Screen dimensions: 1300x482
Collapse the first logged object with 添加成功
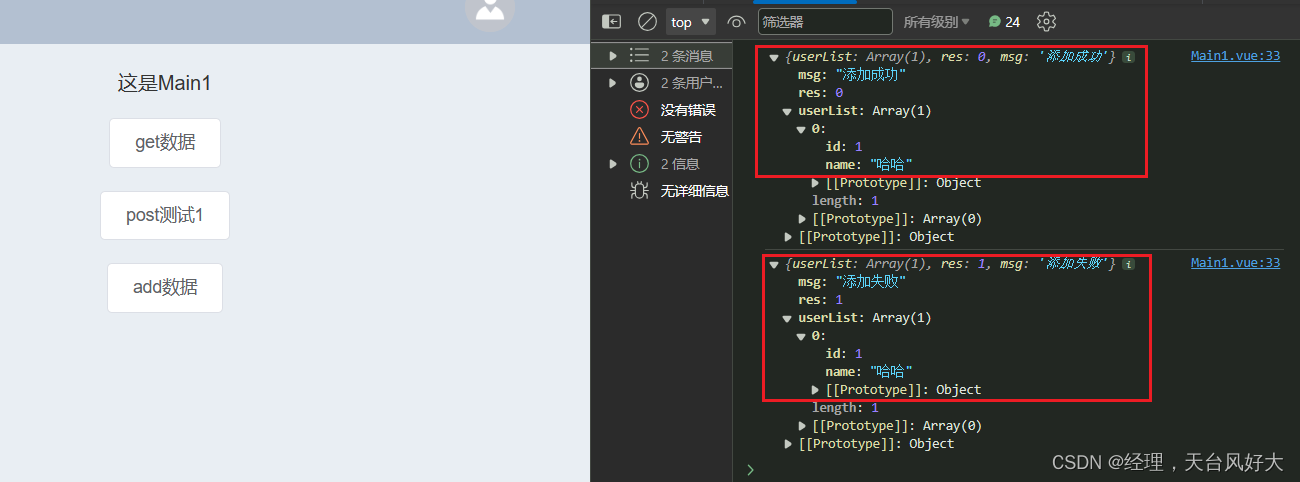coord(774,57)
